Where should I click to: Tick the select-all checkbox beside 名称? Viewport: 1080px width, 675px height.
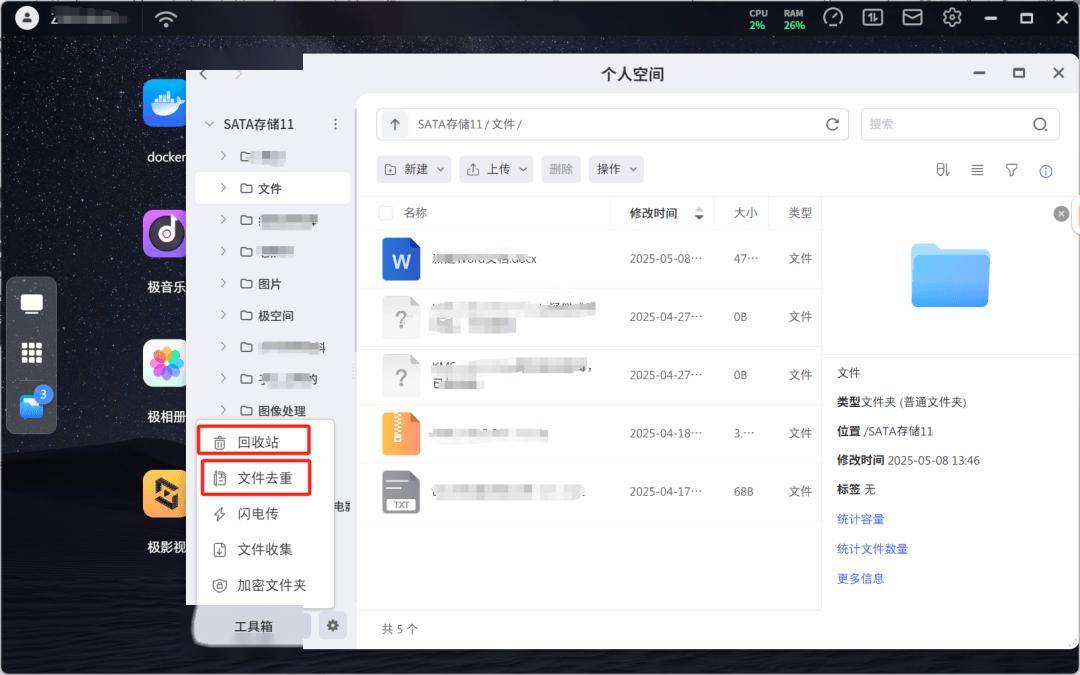coord(386,213)
